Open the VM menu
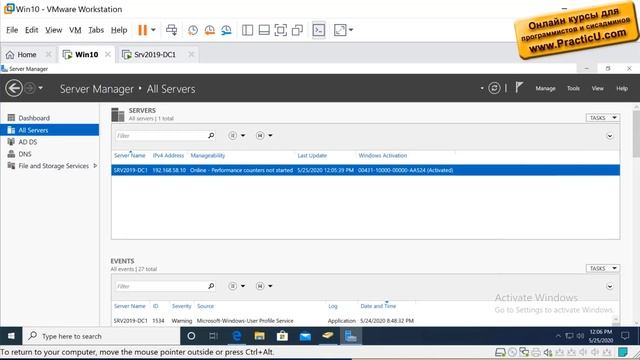The width and height of the screenshot is (640, 360). click(x=75, y=30)
